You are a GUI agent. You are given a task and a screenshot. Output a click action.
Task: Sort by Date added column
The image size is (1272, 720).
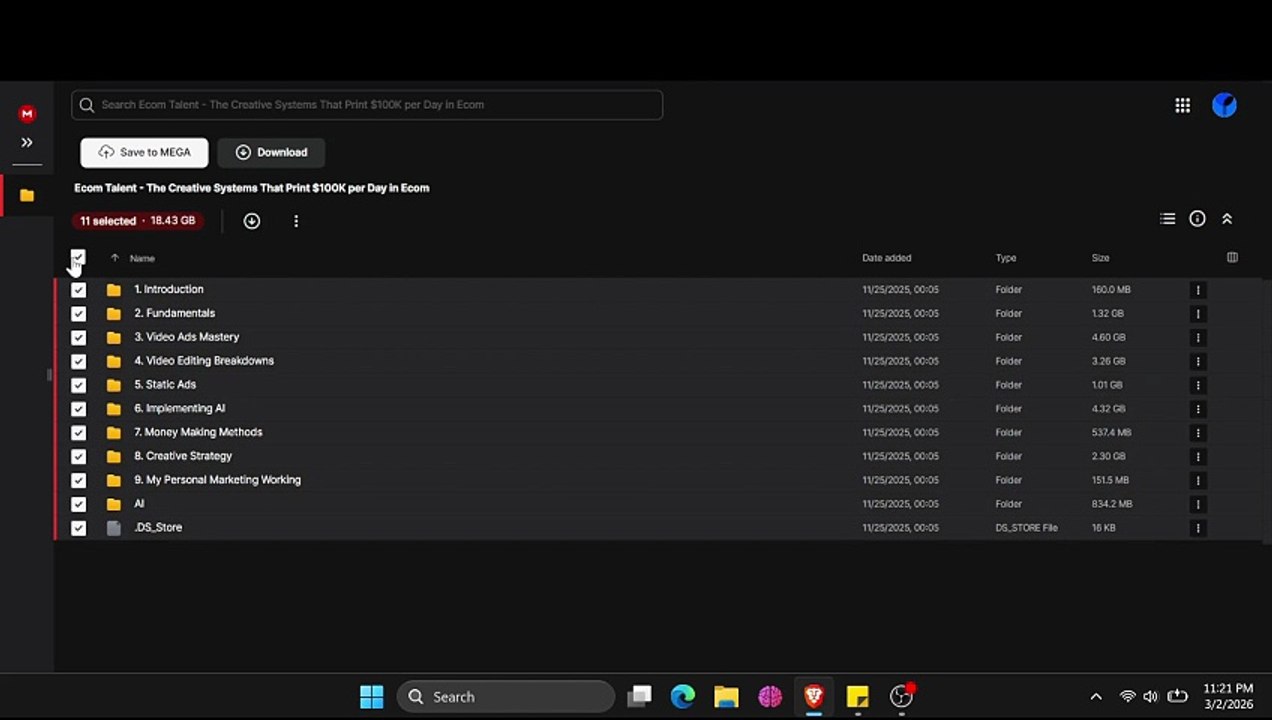pos(887,258)
